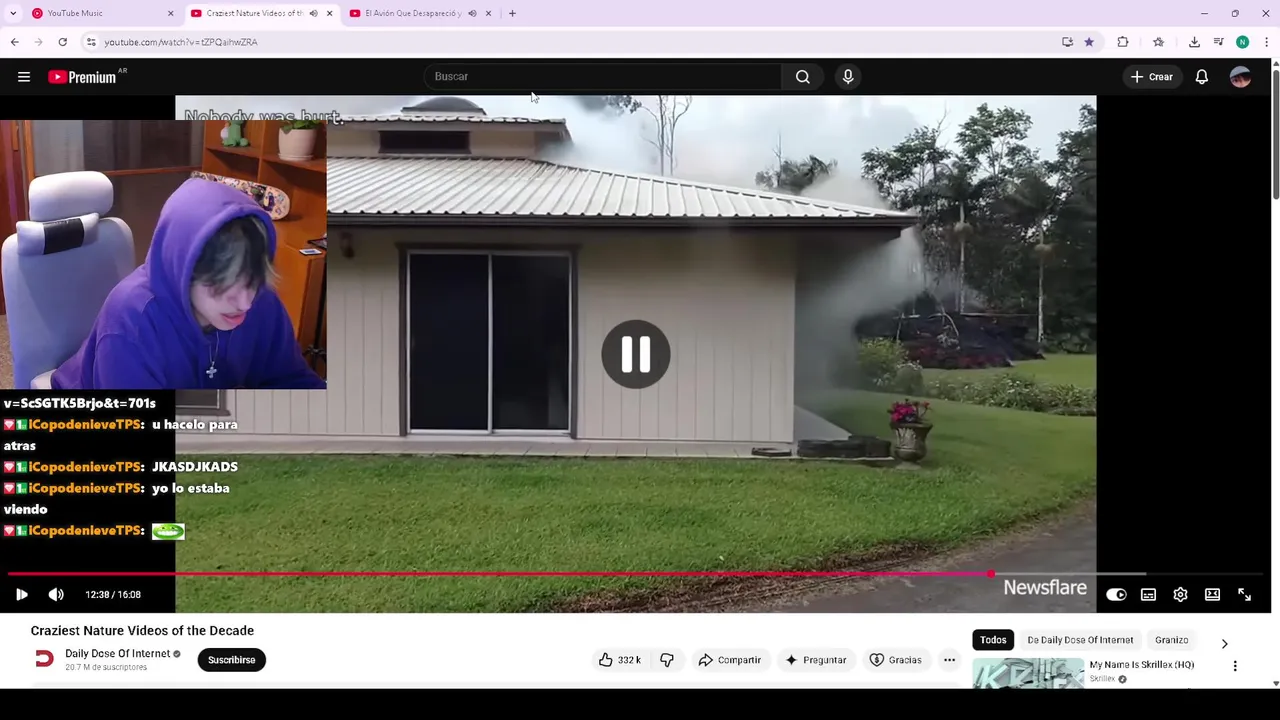The height and width of the screenshot is (720, 1280).
Task: Click the 12:38 / 16:08 time display
Action: 113,594
